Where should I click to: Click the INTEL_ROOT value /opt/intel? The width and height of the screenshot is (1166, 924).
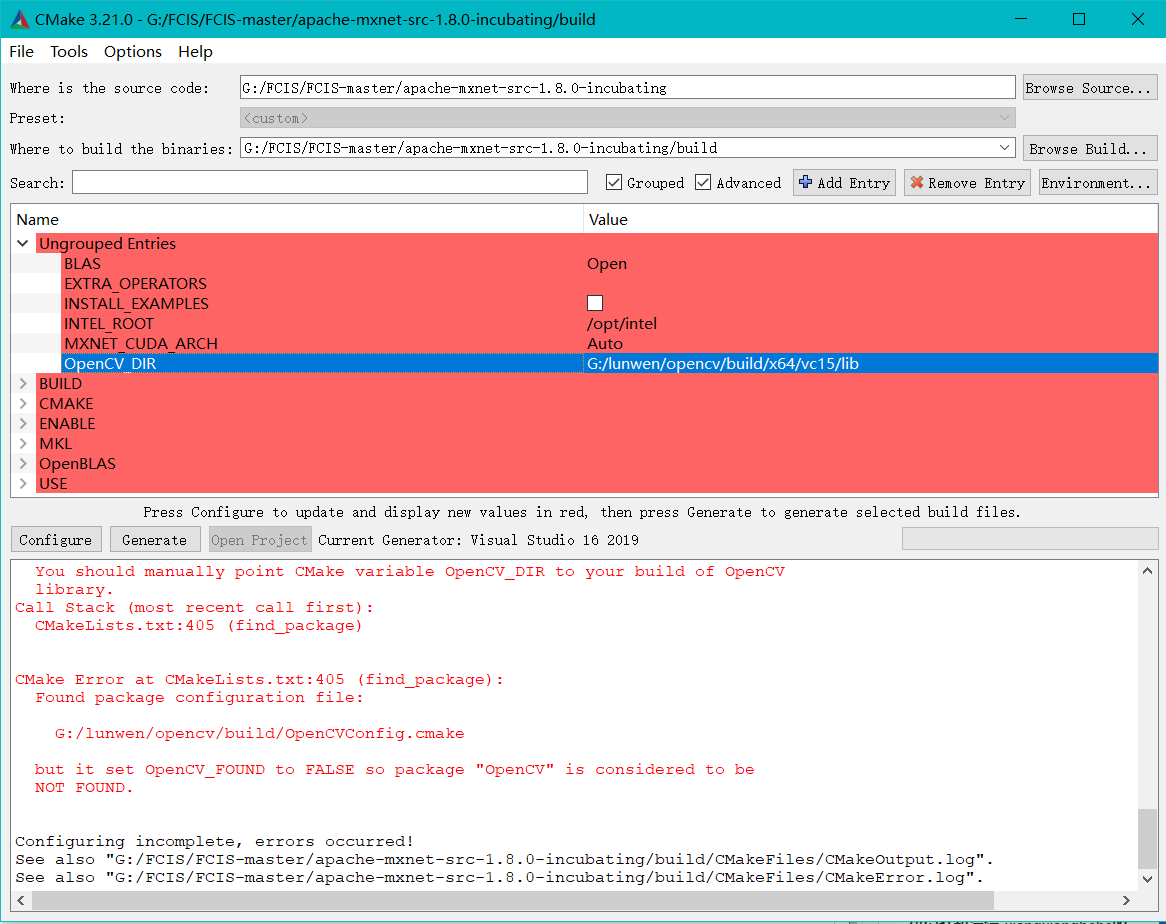click(x=622, y=323)
